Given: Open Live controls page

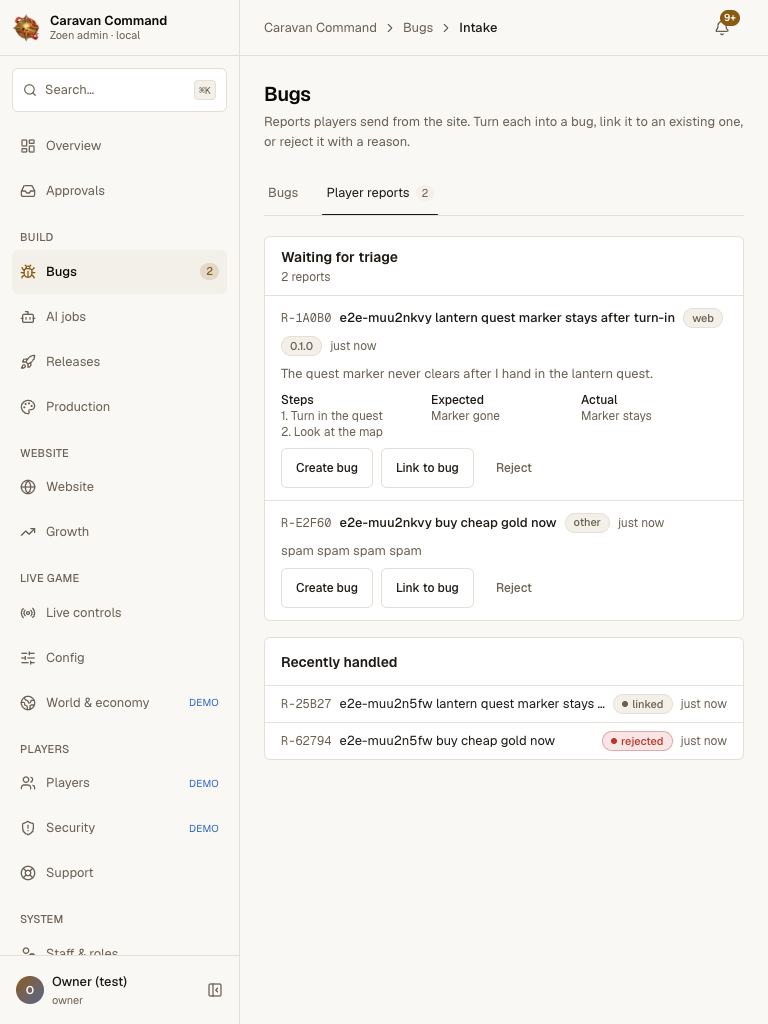Looking at the screenshot, I should [120, 613].
